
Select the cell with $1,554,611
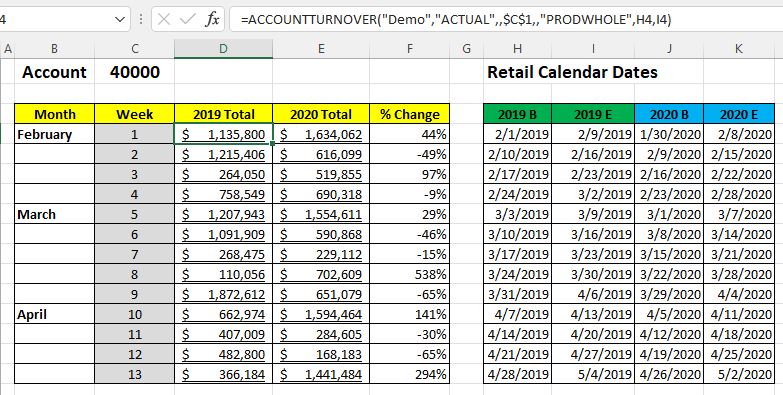point(321,214)
